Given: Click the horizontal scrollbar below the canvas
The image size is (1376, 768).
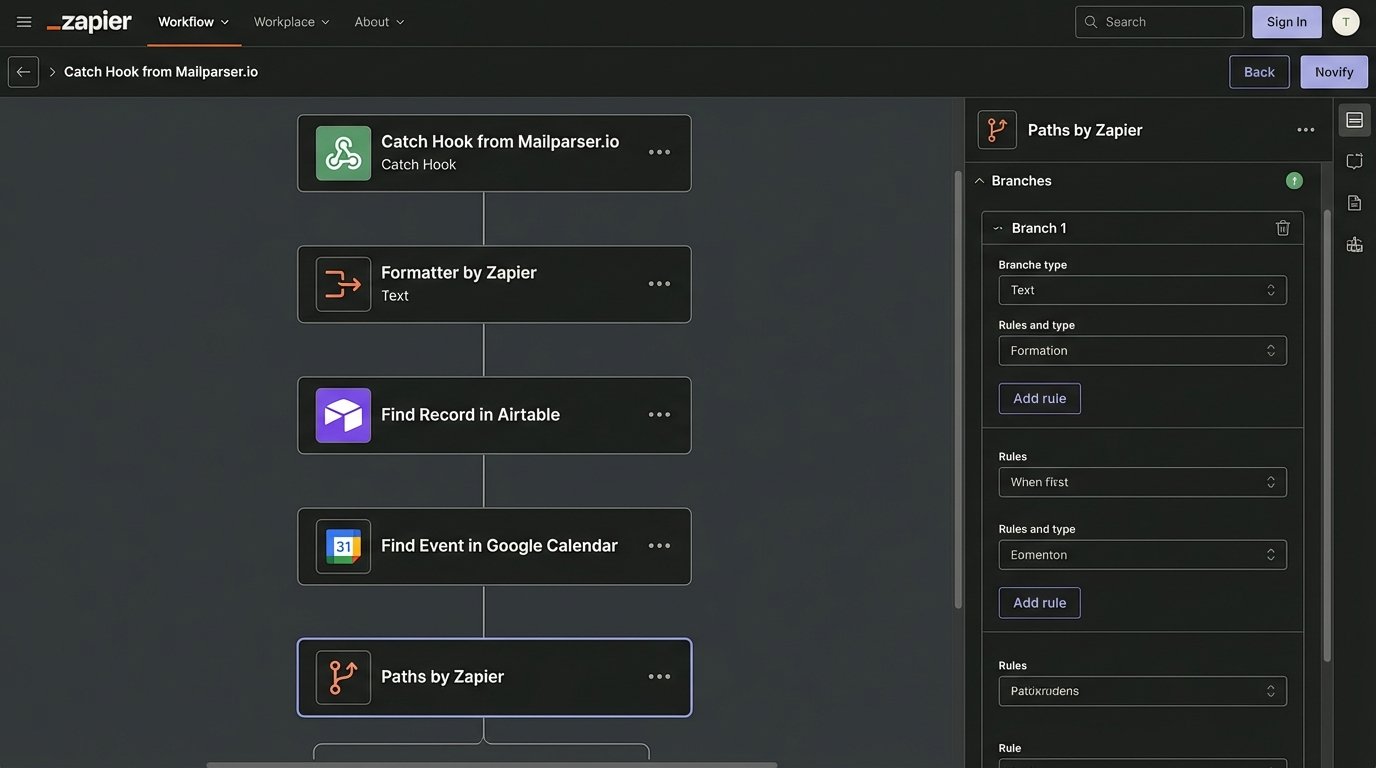Looking at the screenshot, I should [490, 764].
